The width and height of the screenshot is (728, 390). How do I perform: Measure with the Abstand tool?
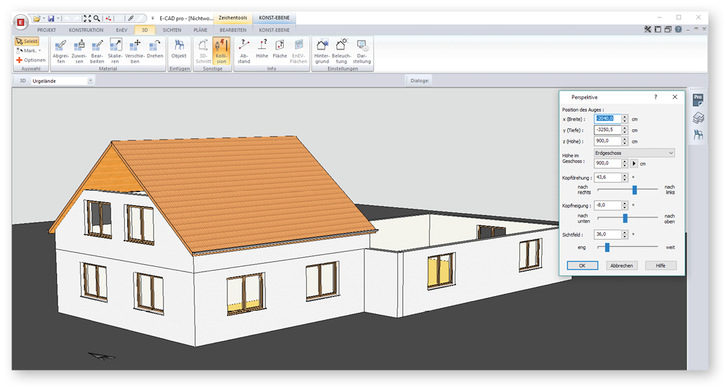[x=244, y=51]
